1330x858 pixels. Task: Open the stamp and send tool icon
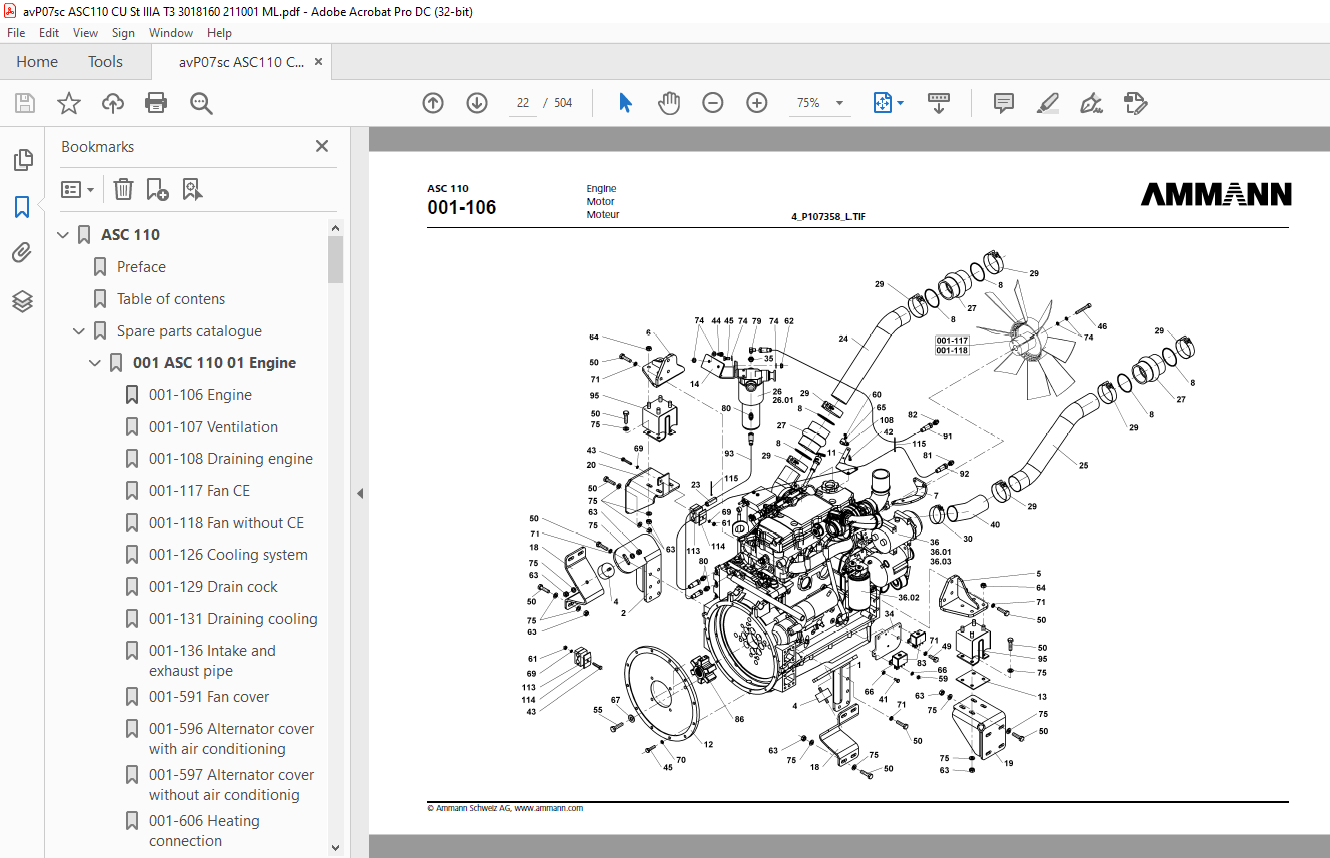[1136, 103]
